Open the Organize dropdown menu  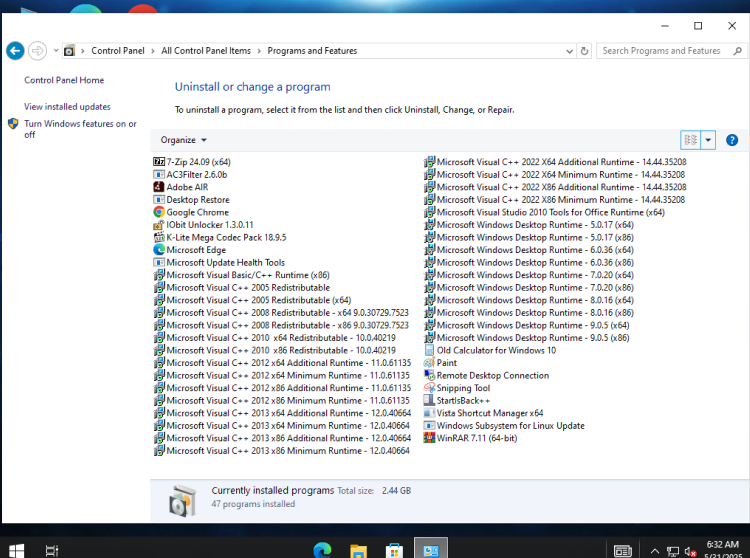tap(184, 140)
